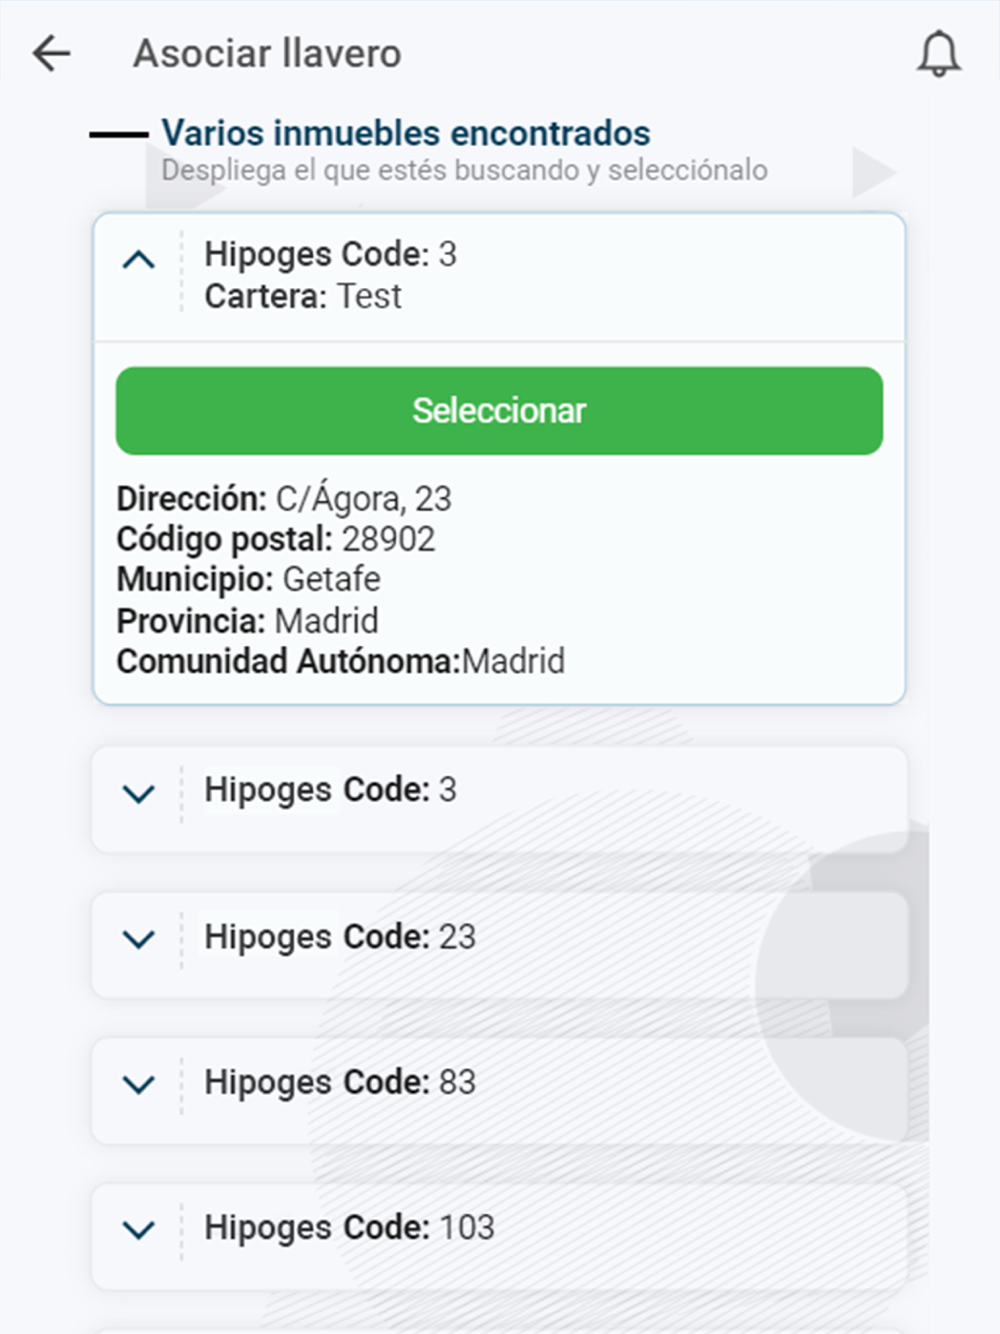Click the Código postal 28902 line
Screen dimensions: 1000x1334
pos(276,539)
